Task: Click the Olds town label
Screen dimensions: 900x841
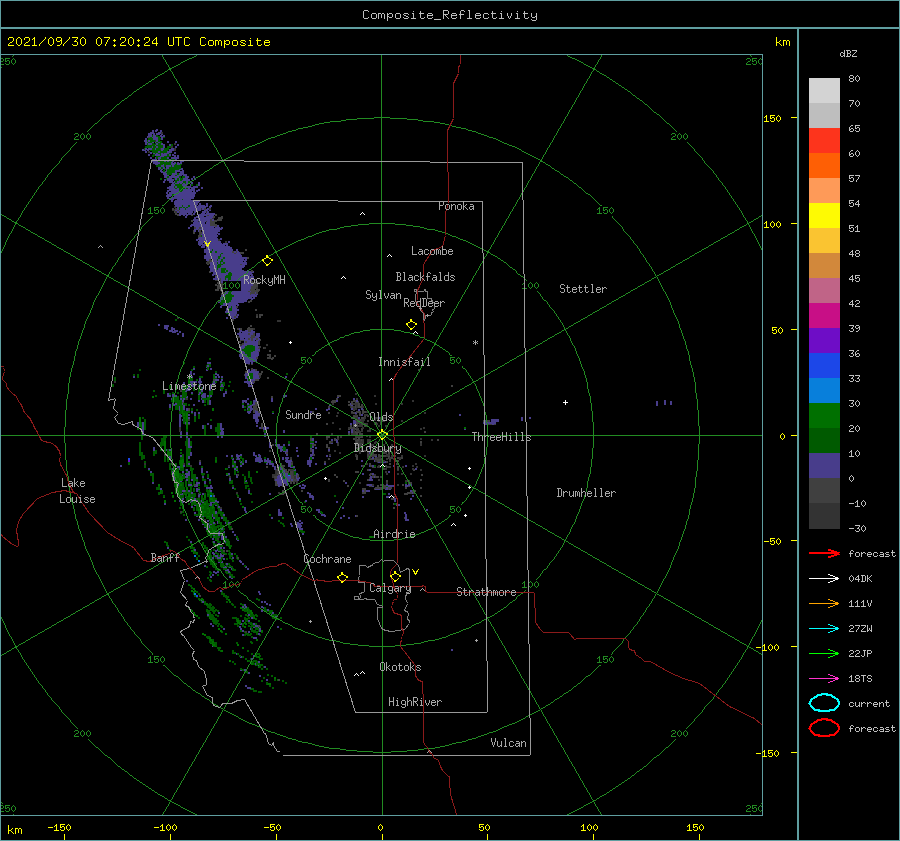Action: pyautogui.click(x=381, y=417)
